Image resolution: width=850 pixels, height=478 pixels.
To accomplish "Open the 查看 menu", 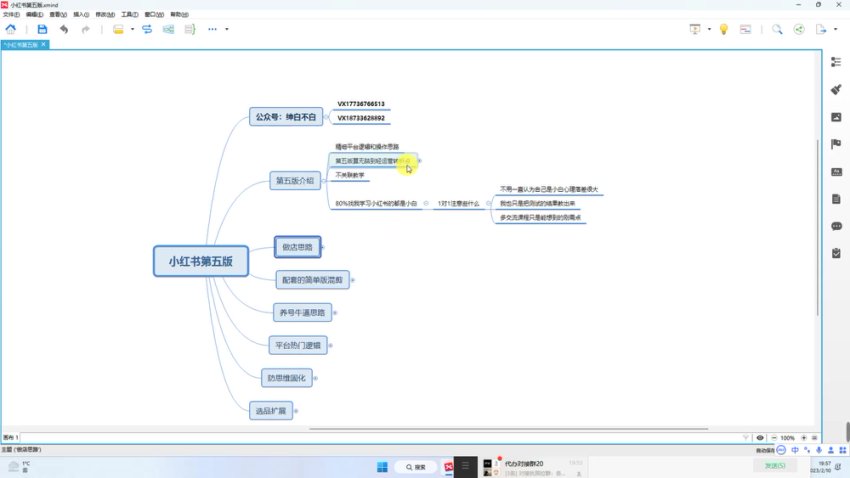I will tap(58, 15).
